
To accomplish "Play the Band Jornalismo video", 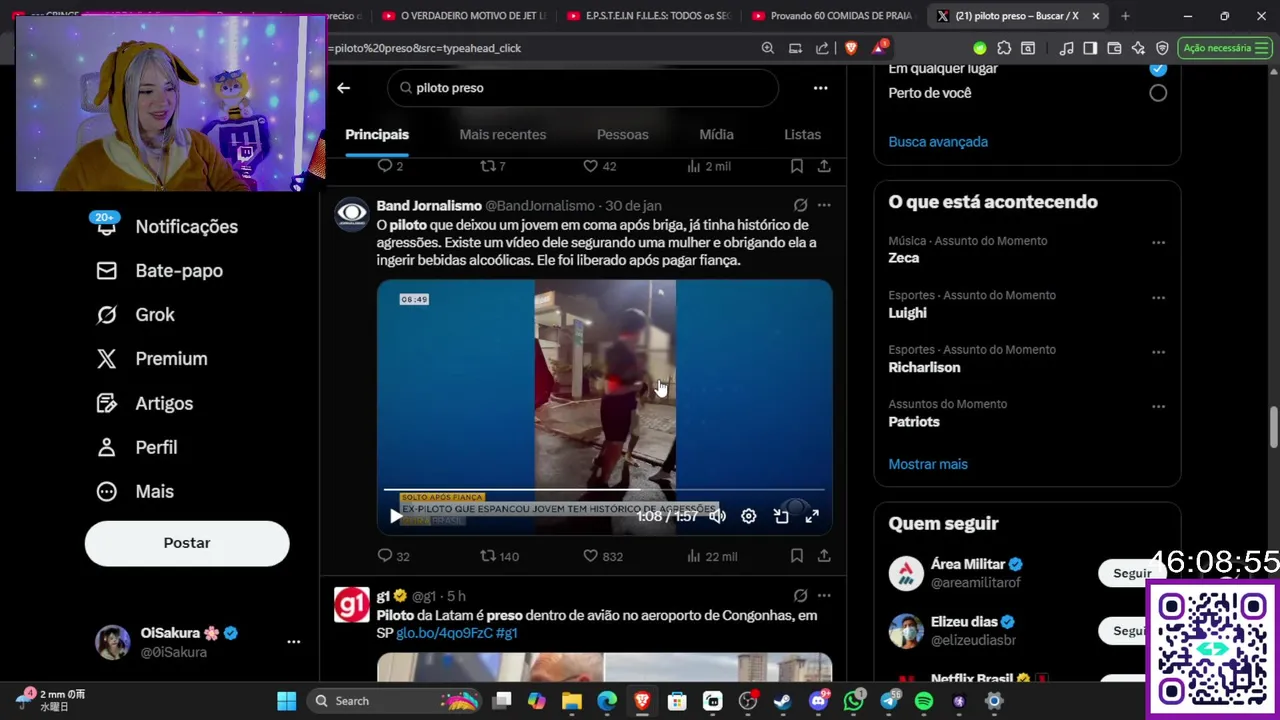I will (395, 516).
